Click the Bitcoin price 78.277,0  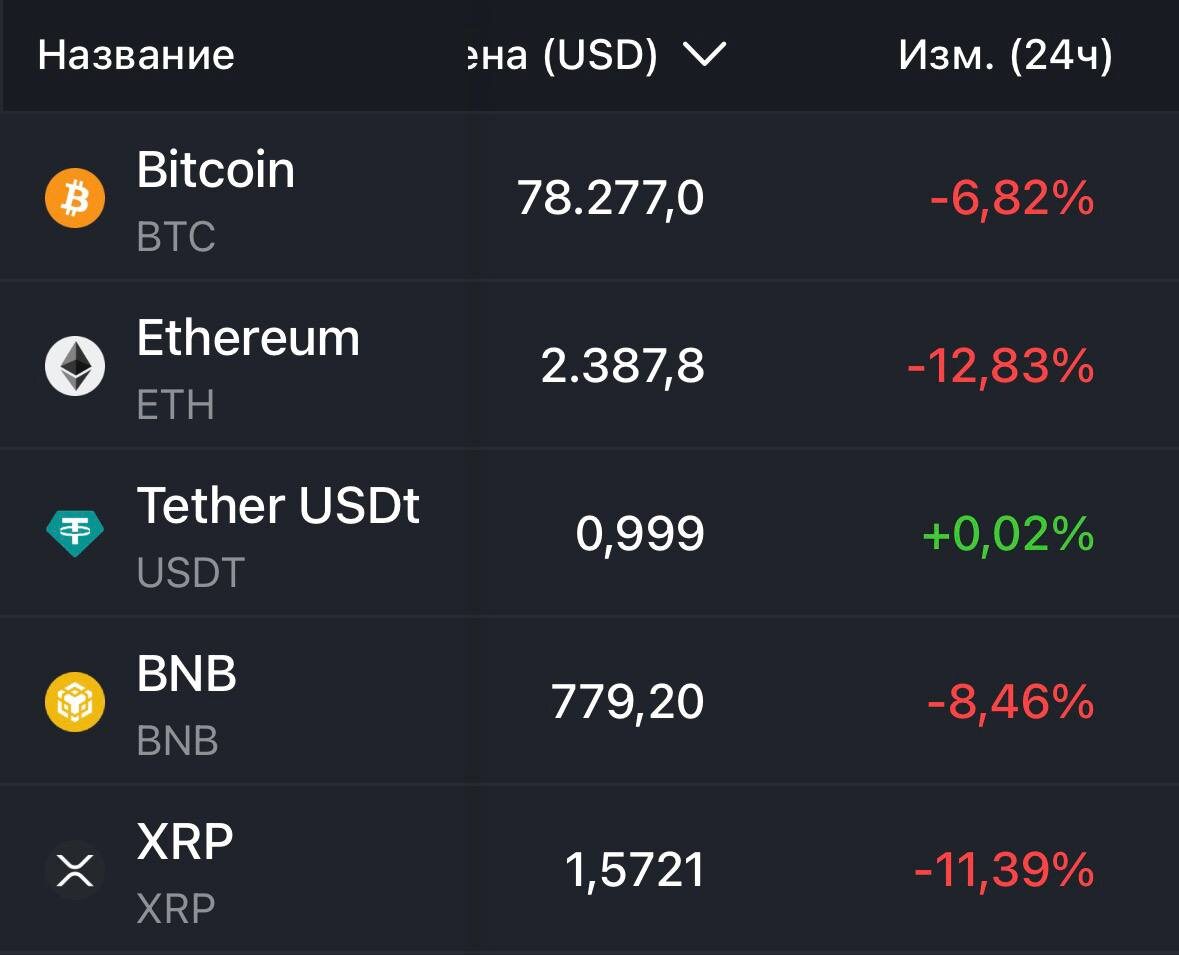coord(611,198)
